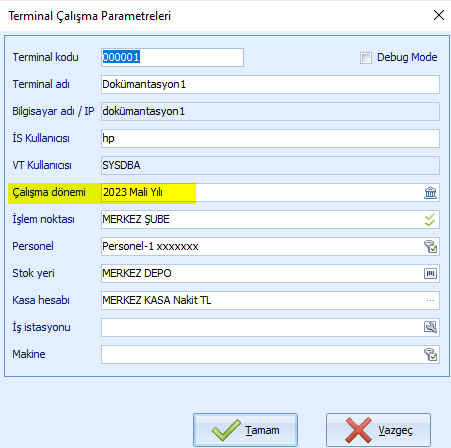The height and width of the screenshot is (448, 451).
Task: Confirm with the Tamam button
Action: point(245,430)
